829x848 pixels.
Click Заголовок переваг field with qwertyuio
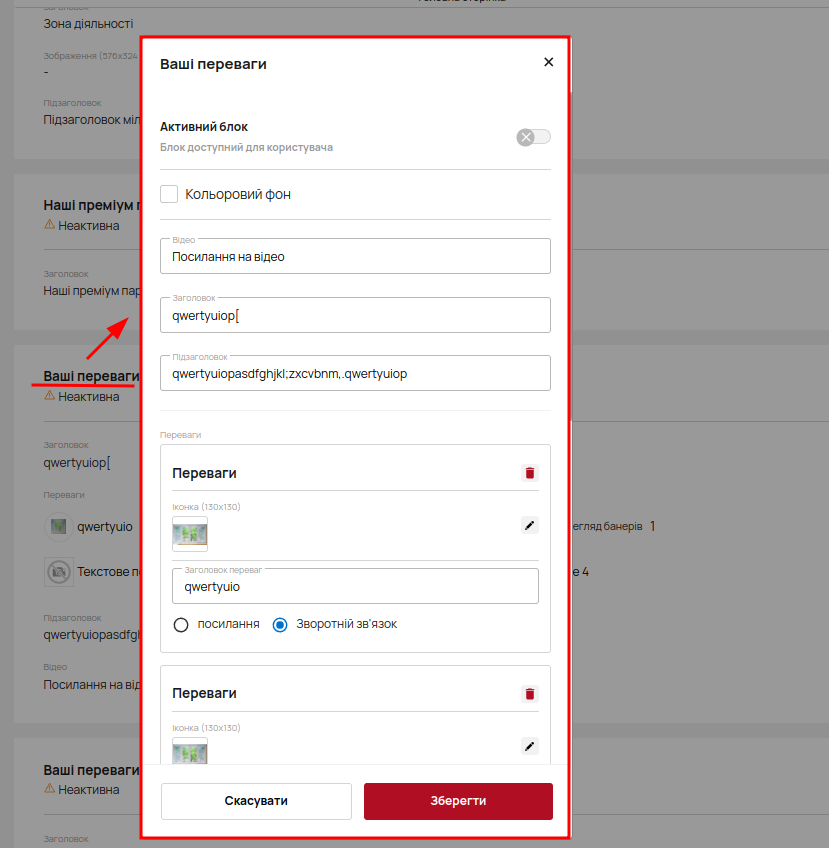355,586
